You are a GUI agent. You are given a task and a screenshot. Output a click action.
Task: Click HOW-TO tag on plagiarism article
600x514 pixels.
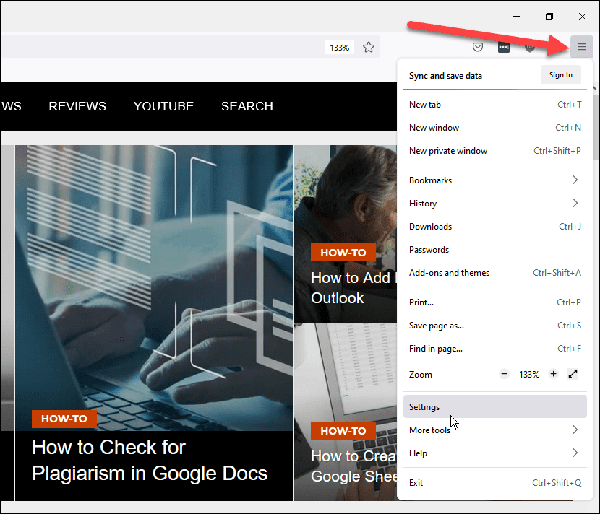(64, 419)
